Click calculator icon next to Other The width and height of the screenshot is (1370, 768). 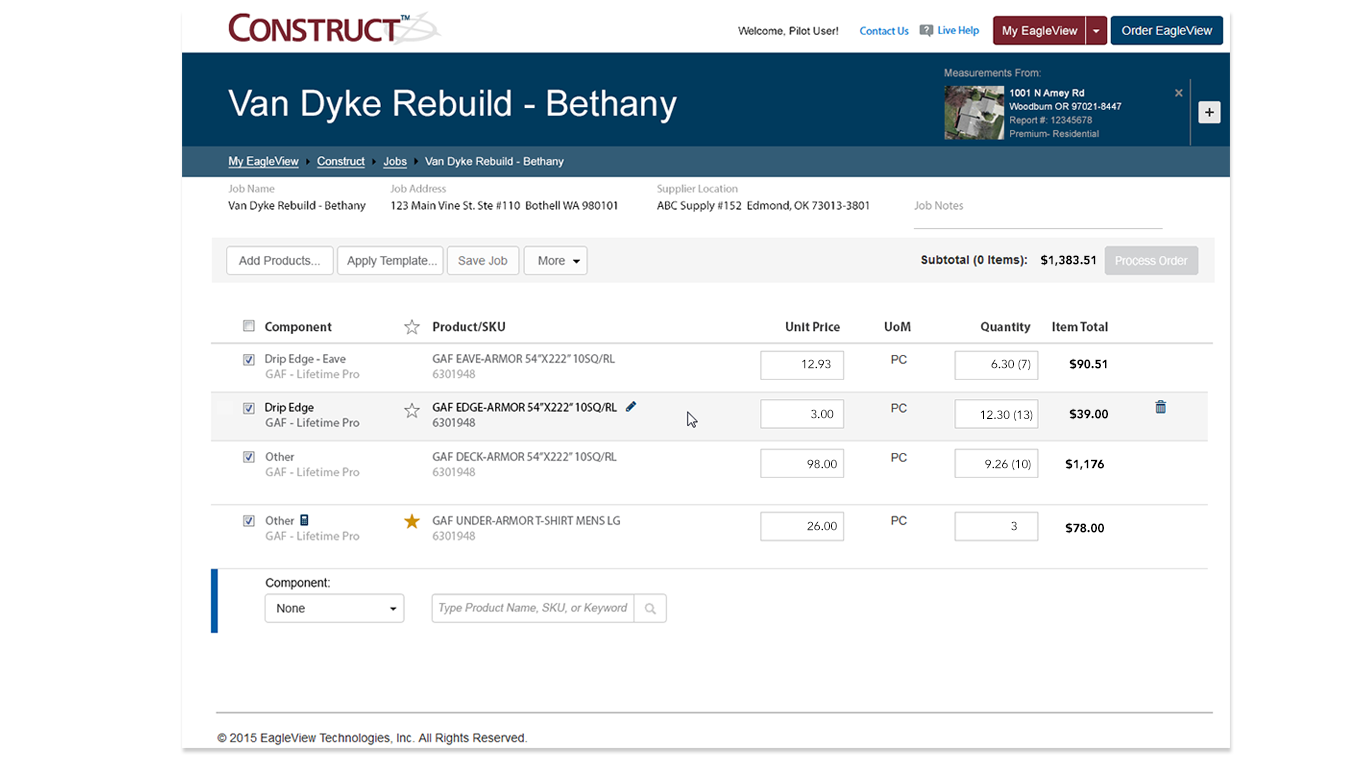click(x=304, y=521)
